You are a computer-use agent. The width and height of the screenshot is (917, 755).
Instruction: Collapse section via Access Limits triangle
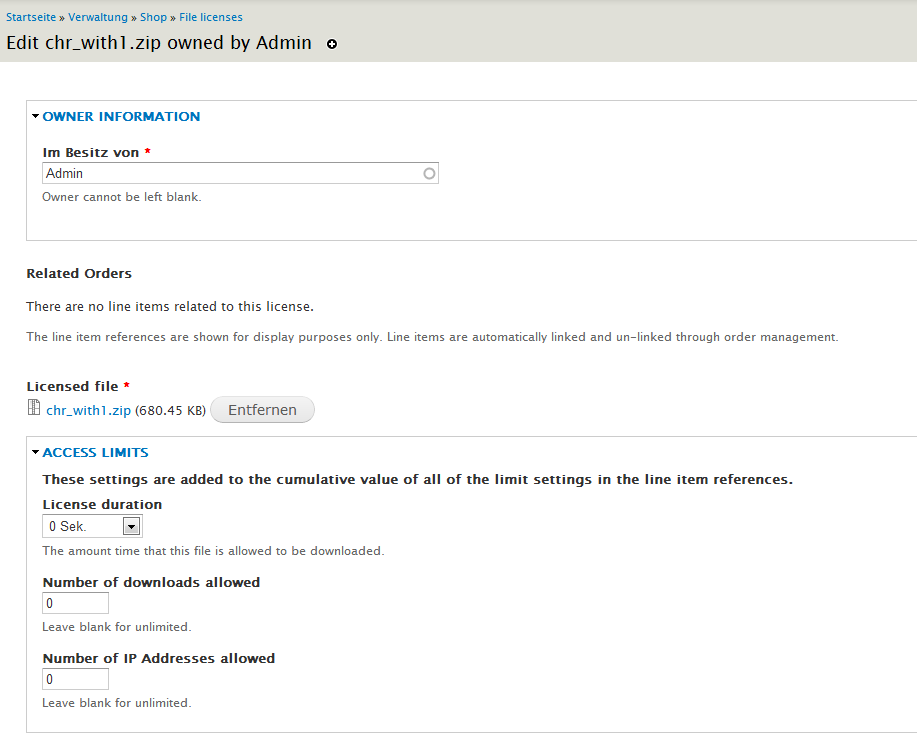click(35, 453)
